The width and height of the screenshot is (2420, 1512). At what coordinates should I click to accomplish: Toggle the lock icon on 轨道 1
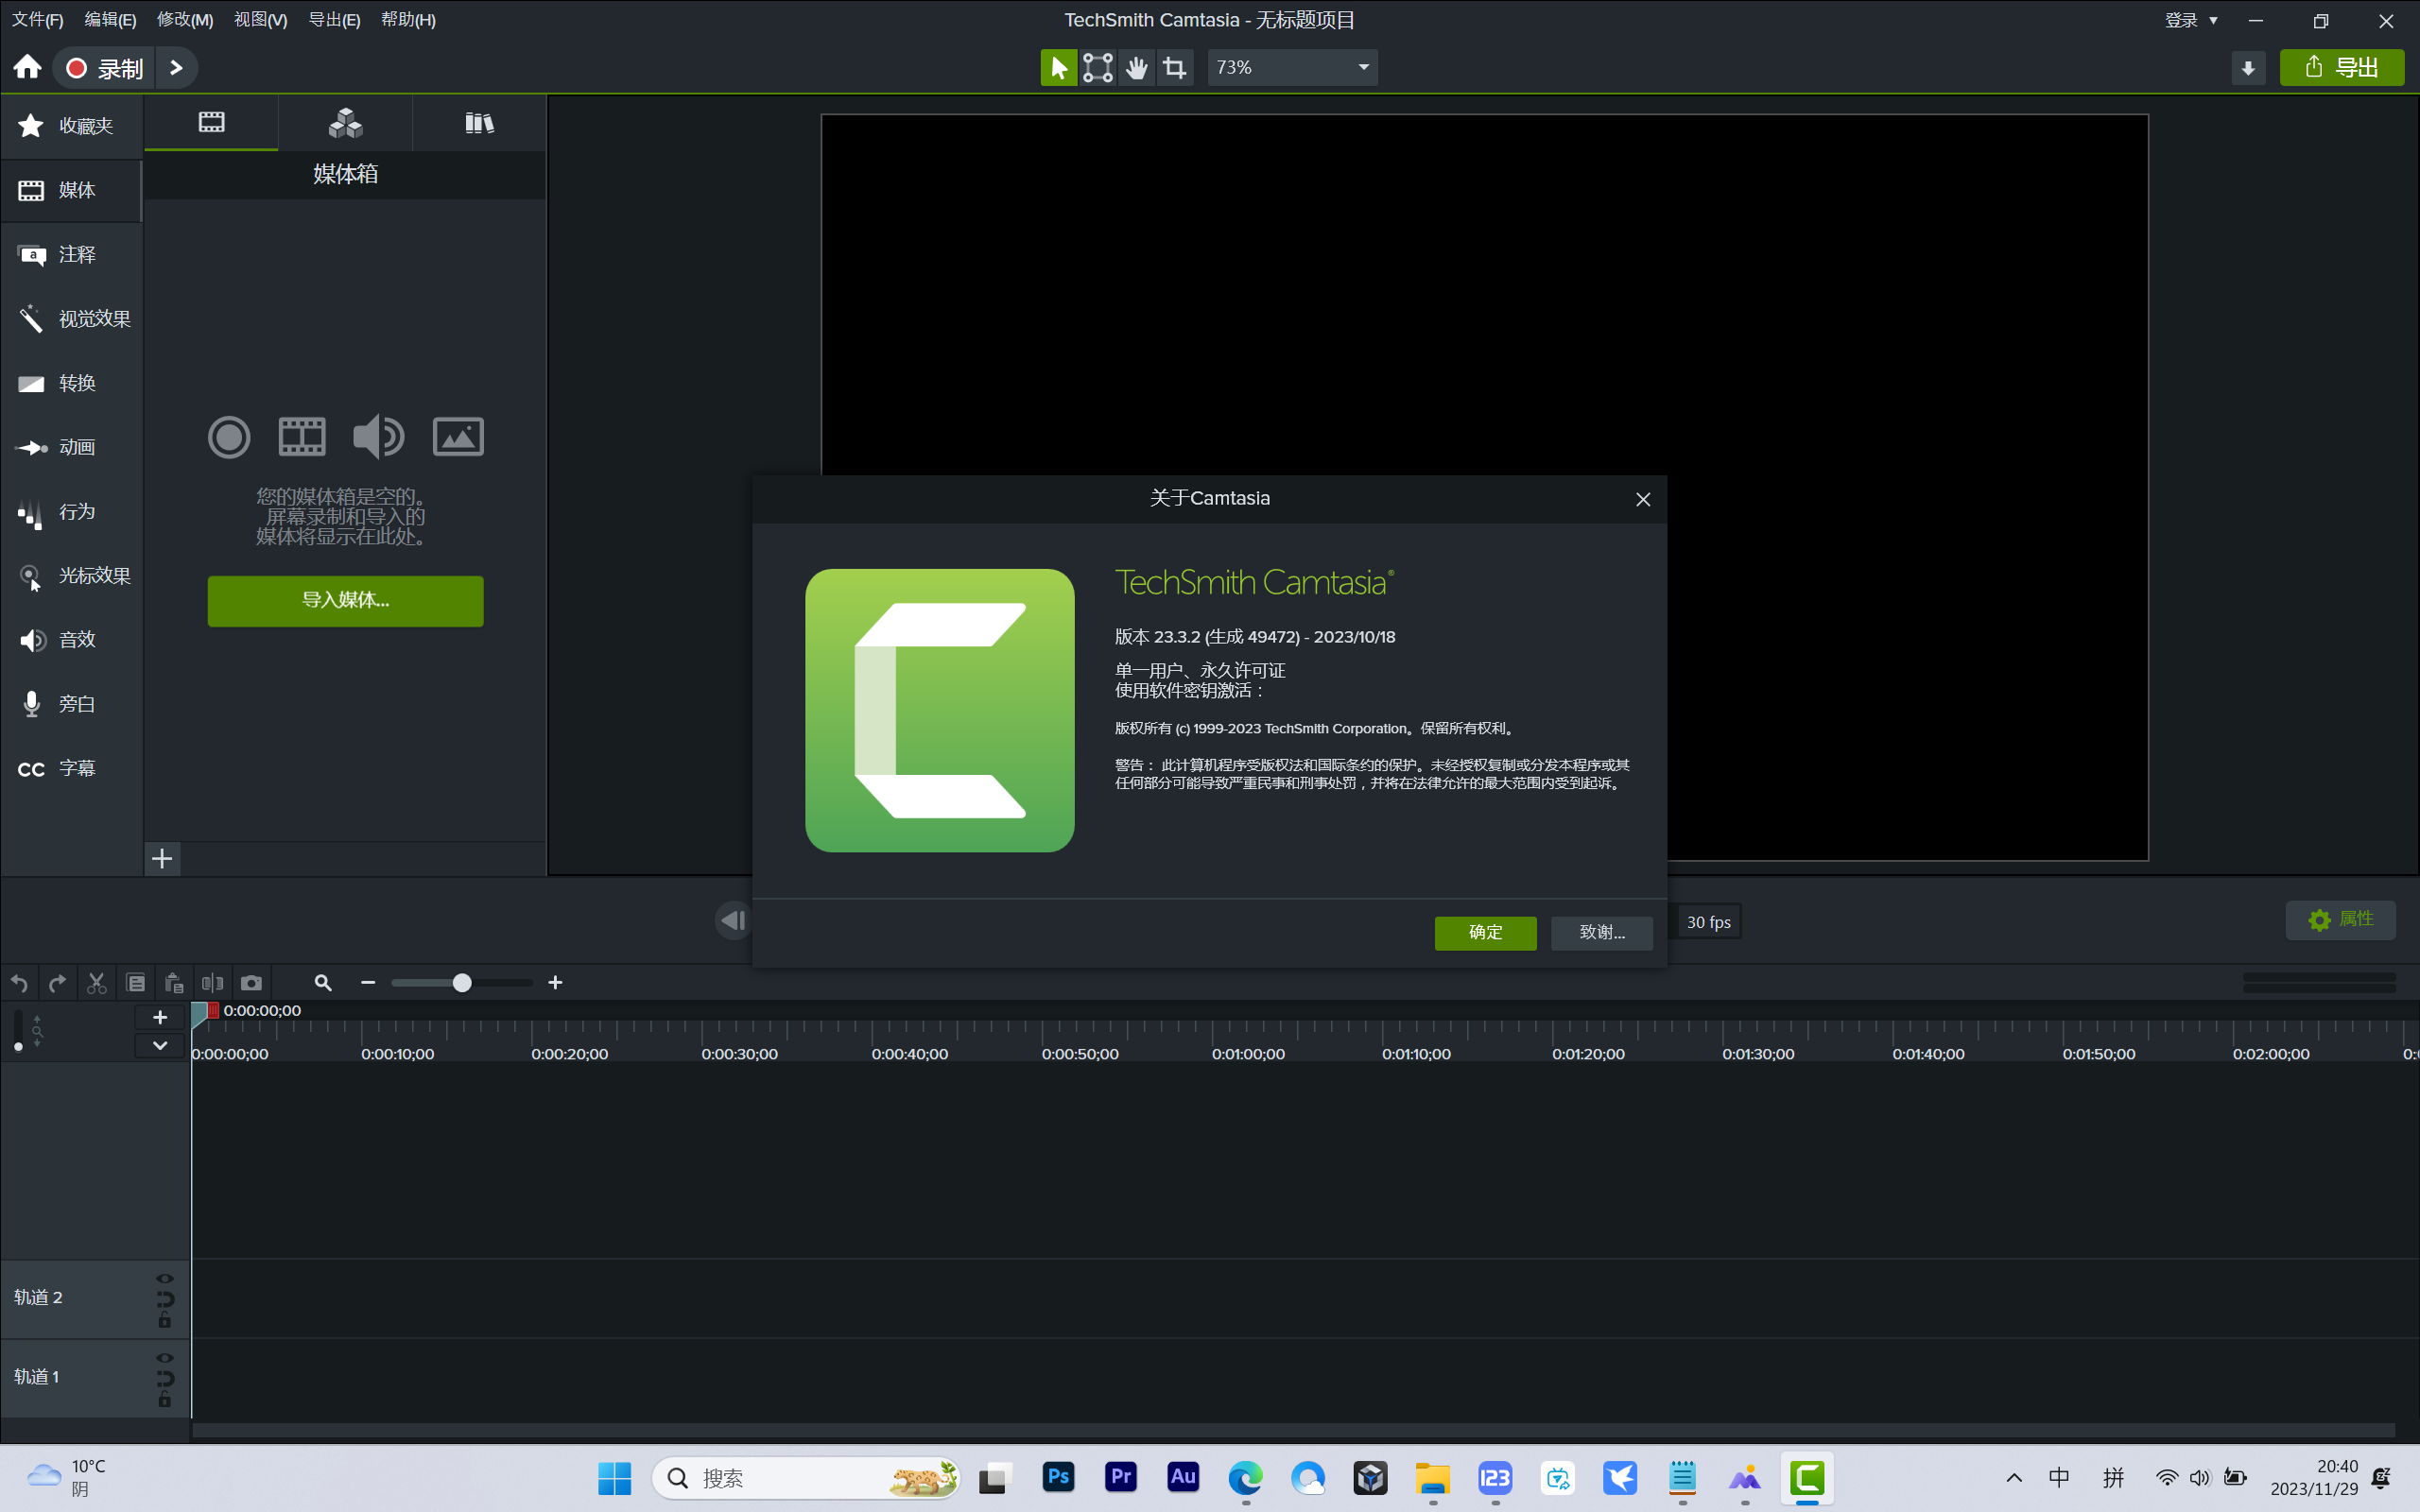coord(165,1400)
